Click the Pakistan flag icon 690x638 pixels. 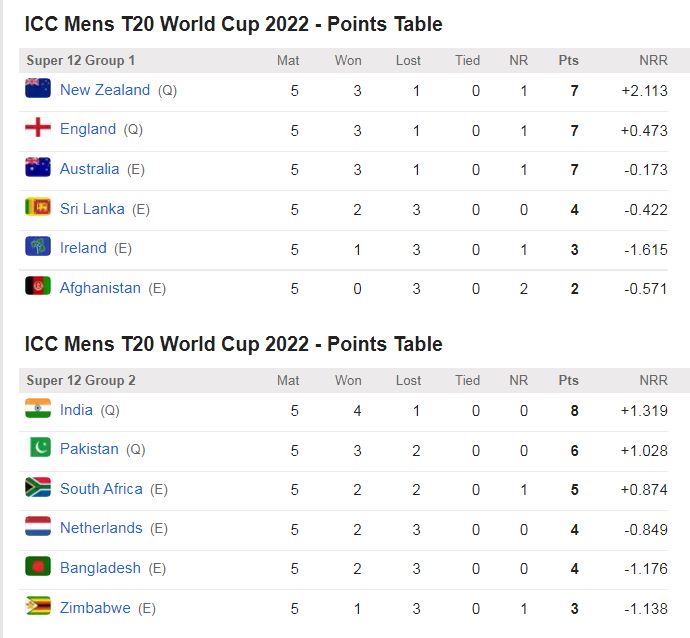click(x=38, y=448)
